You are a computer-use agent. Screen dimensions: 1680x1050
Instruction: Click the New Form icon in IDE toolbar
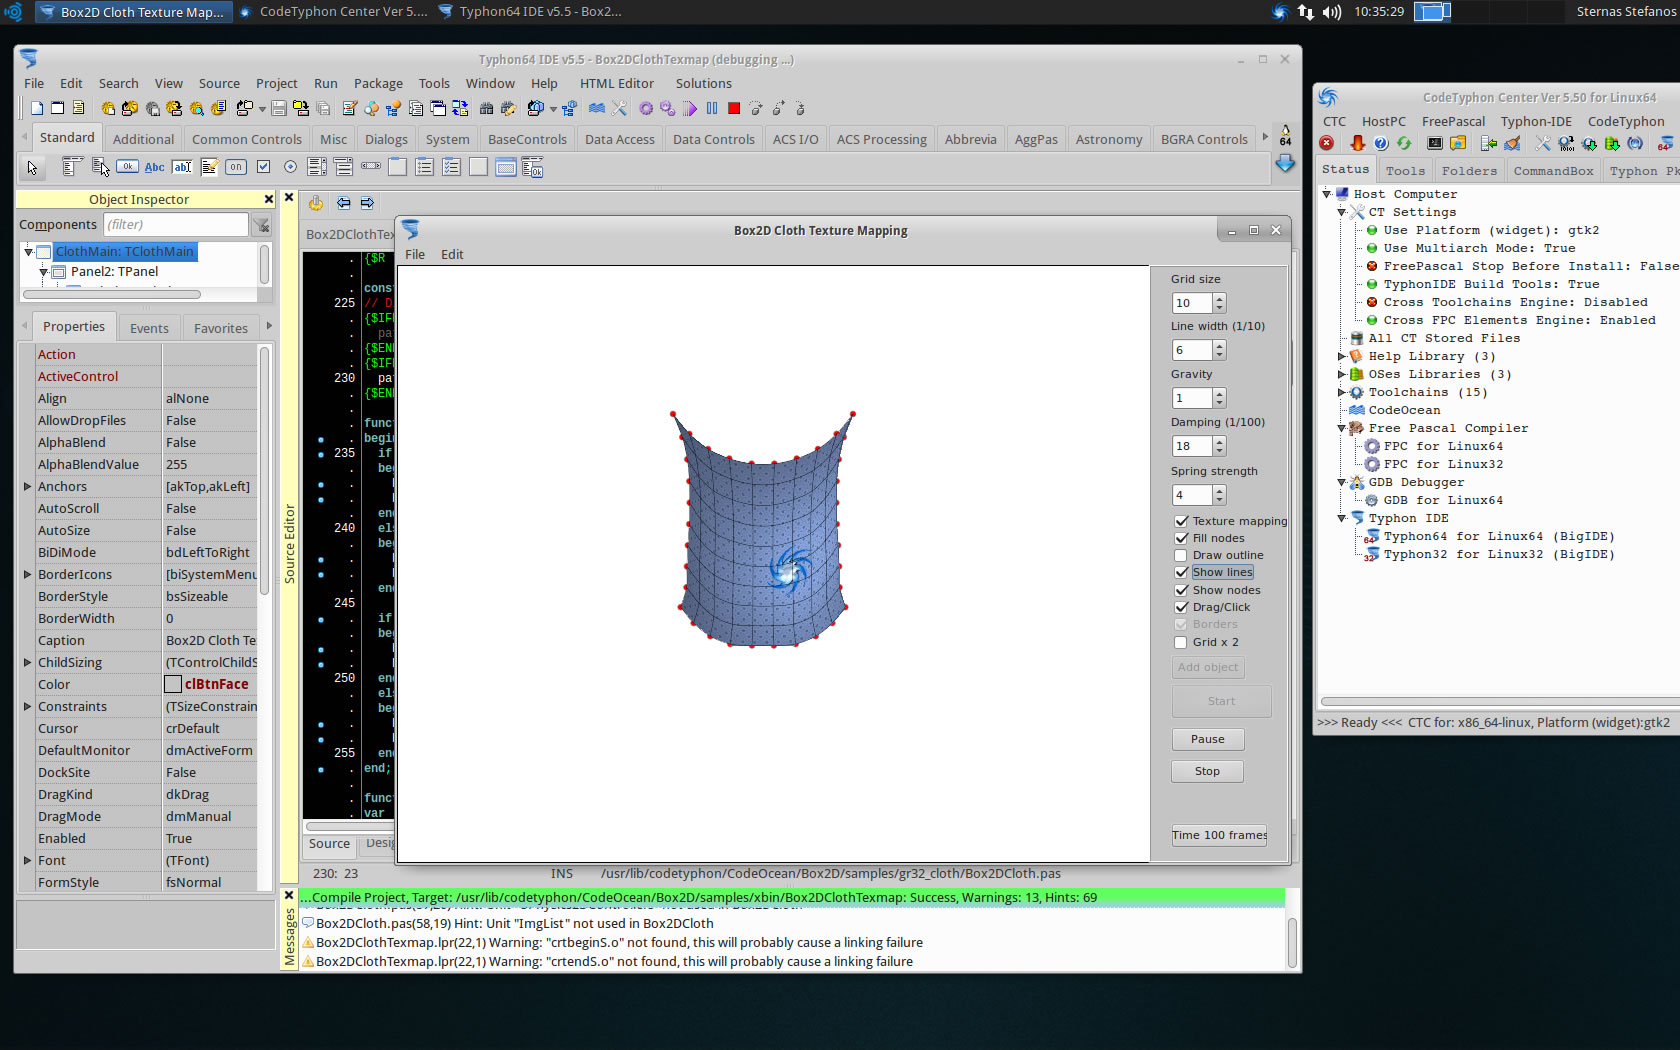point(57,108)
